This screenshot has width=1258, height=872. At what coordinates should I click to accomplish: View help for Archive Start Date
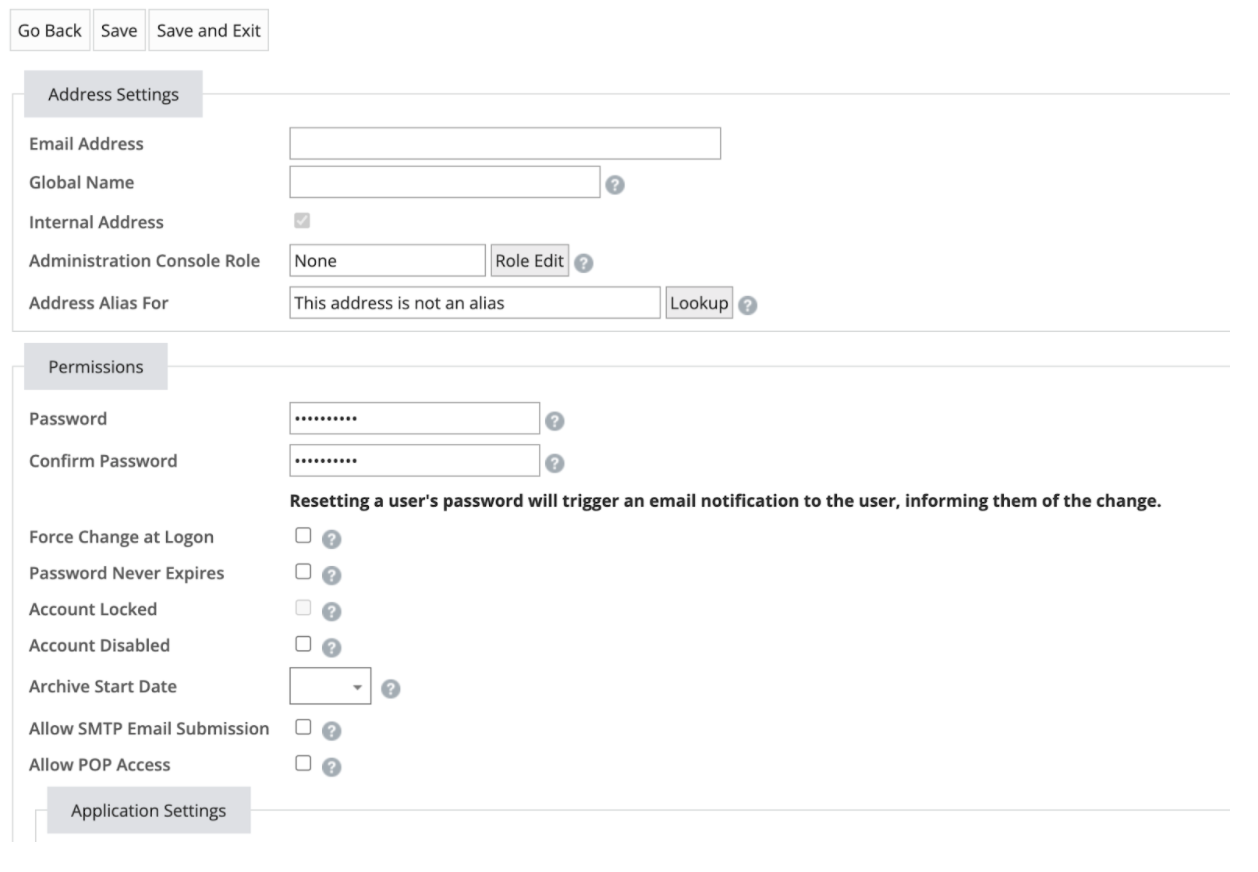pyautogui.click(x=392, y=687)
